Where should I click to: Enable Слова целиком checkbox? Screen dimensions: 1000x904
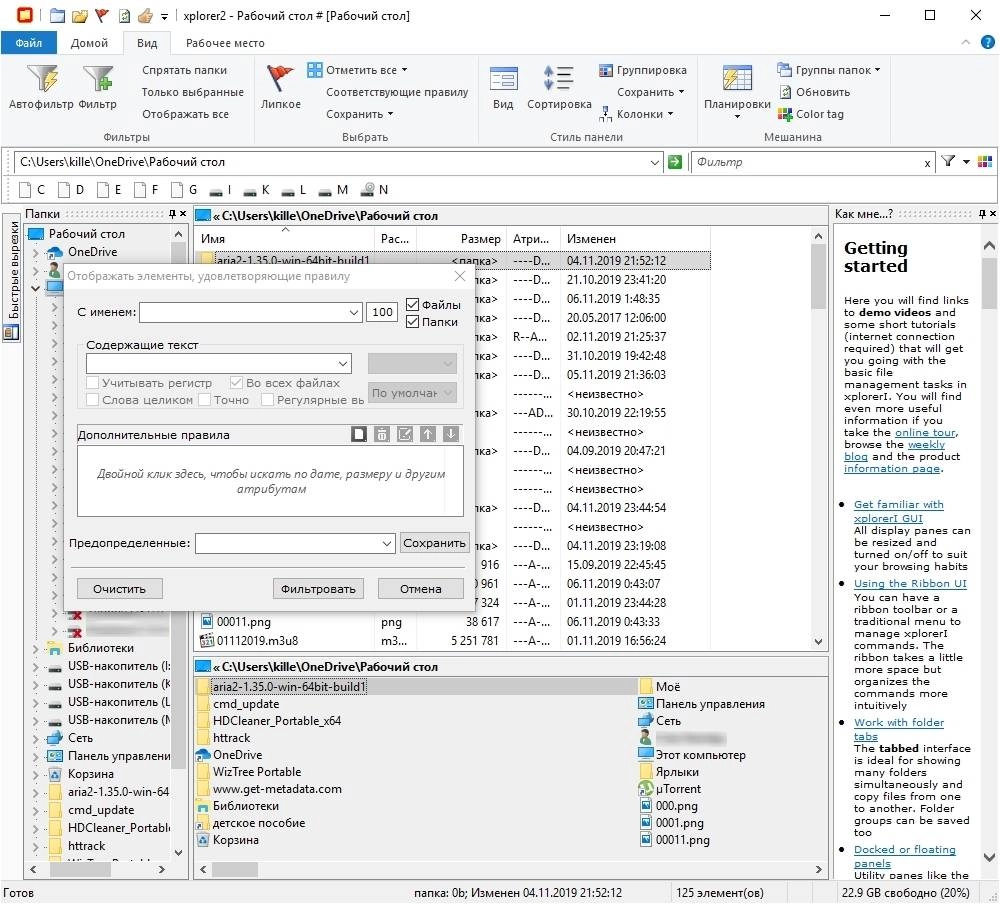tap(92, 399)
